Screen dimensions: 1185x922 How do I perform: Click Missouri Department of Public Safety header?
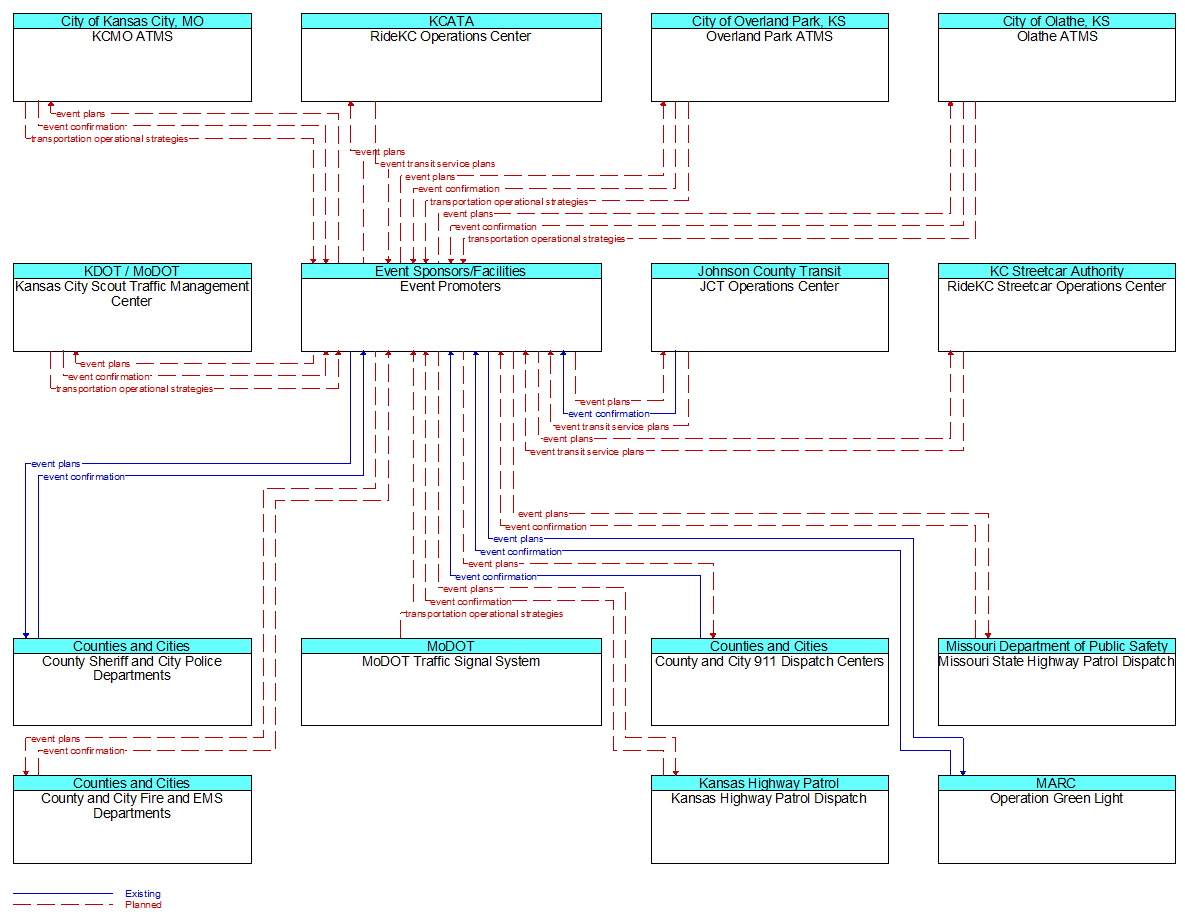click(1057, 646)
